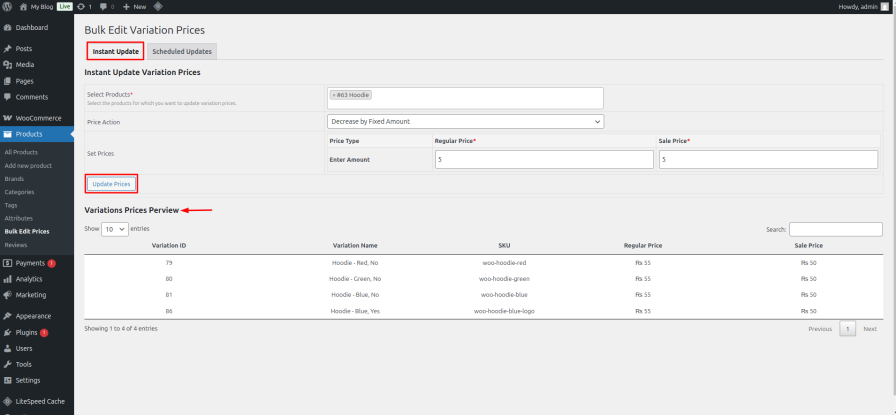Select the Instant Update tab
This screenshot has height=415, width=896.
115,51
